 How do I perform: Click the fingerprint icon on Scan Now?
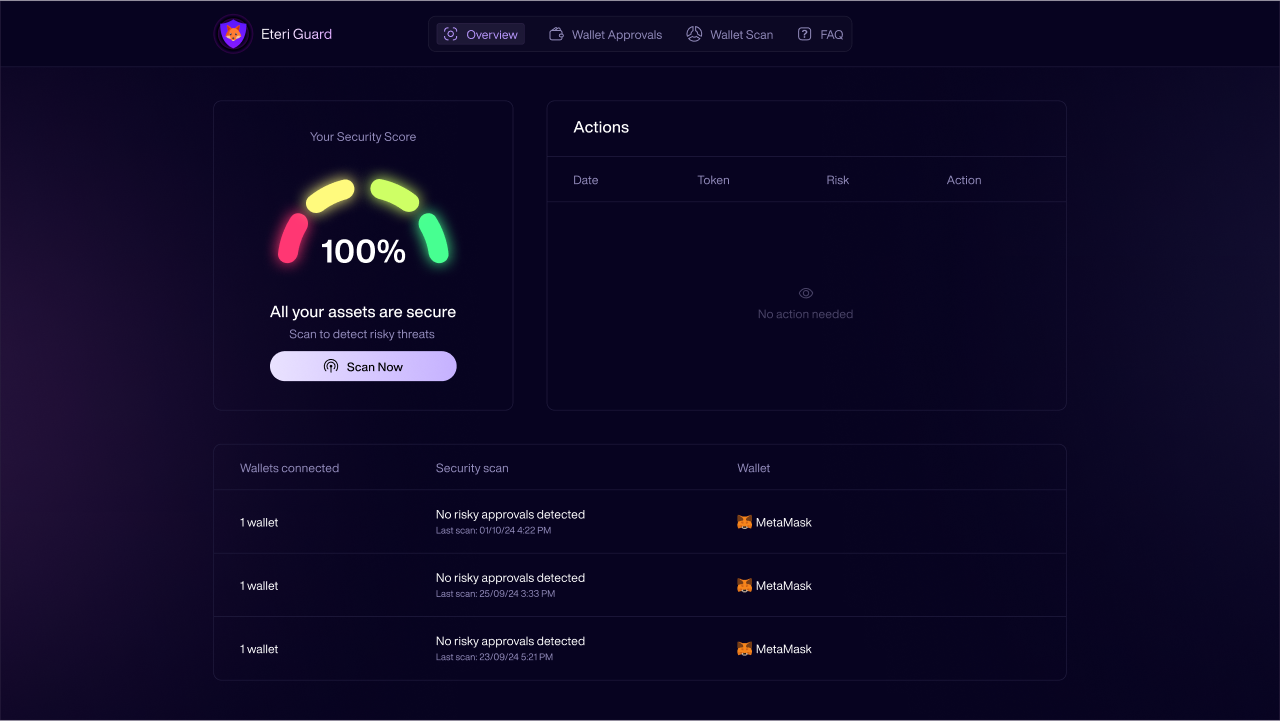click(331, 367)
